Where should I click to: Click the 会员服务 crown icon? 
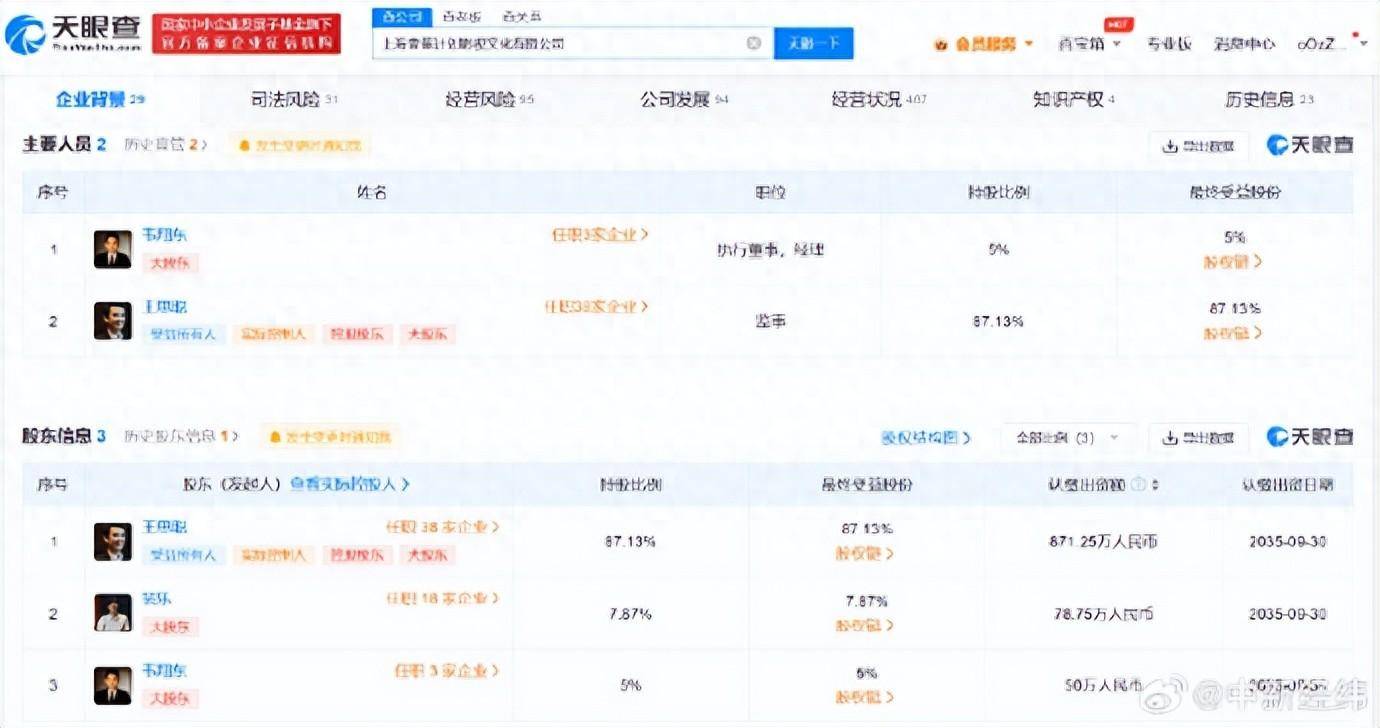[940, 45]
